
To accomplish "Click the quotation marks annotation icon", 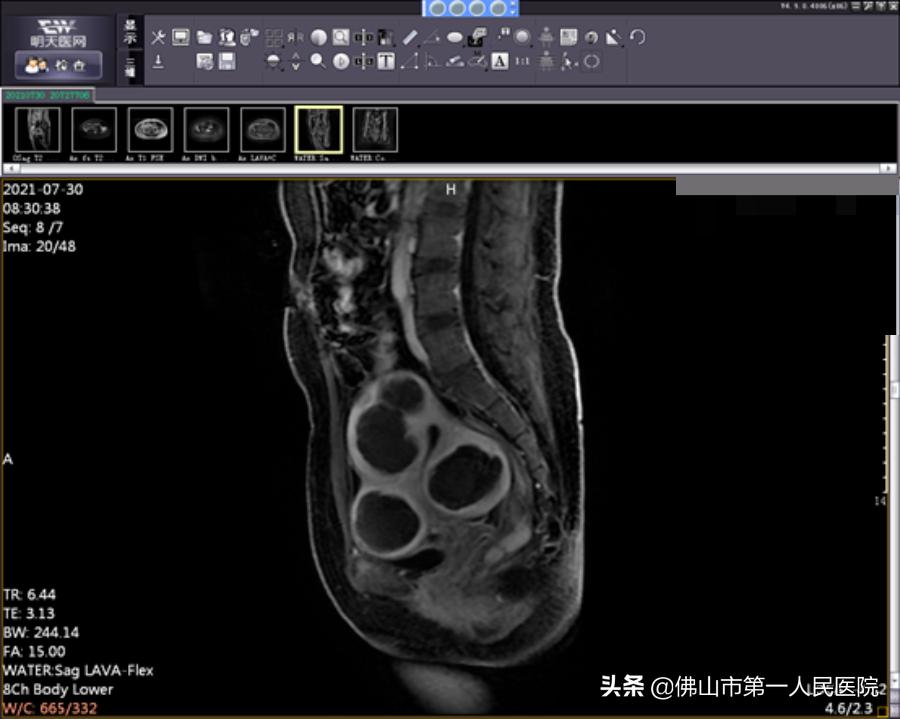I will (503, 34).
